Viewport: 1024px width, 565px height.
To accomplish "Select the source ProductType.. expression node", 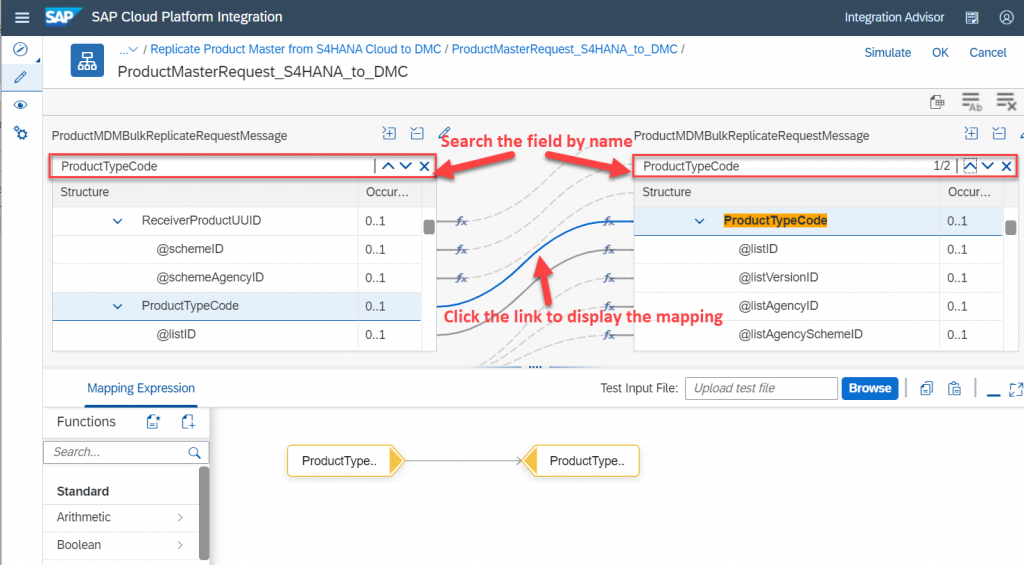I will point(345,461).
